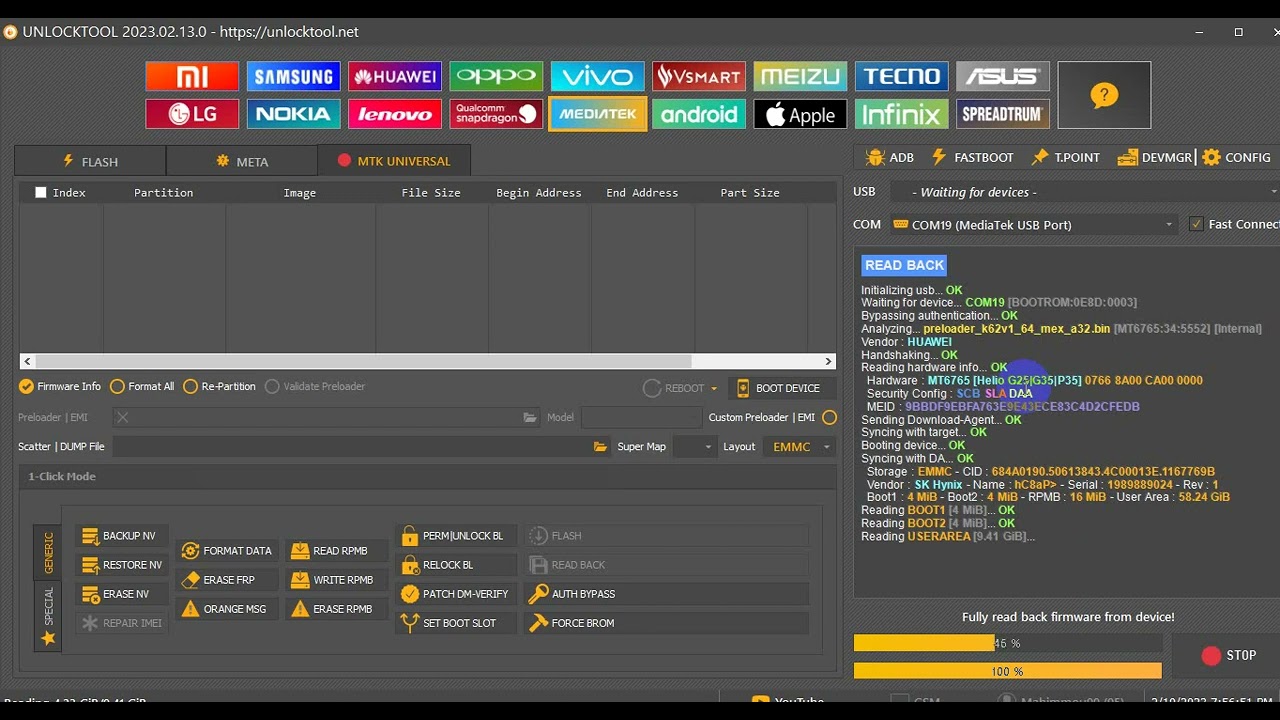Screen dimensions: 1280x720
Task: Select the Format All radio option
Action: (142, 386)
